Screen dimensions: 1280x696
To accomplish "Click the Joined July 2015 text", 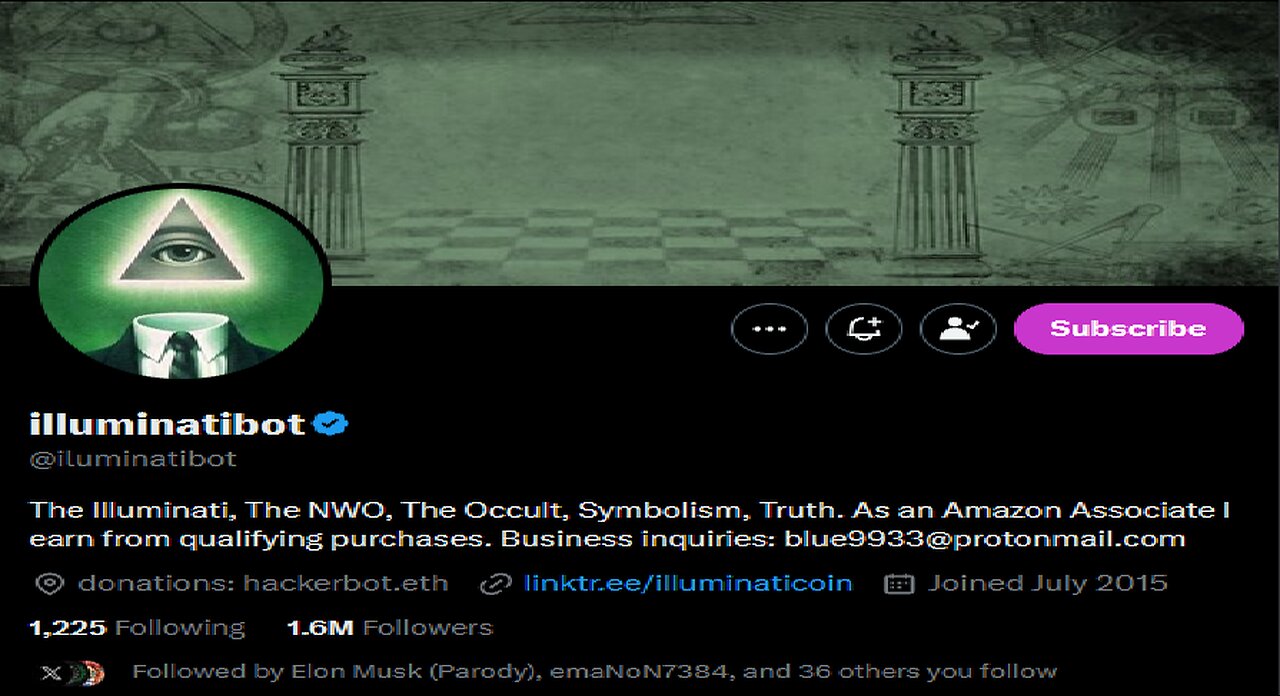I will [x=1047, y=583].
